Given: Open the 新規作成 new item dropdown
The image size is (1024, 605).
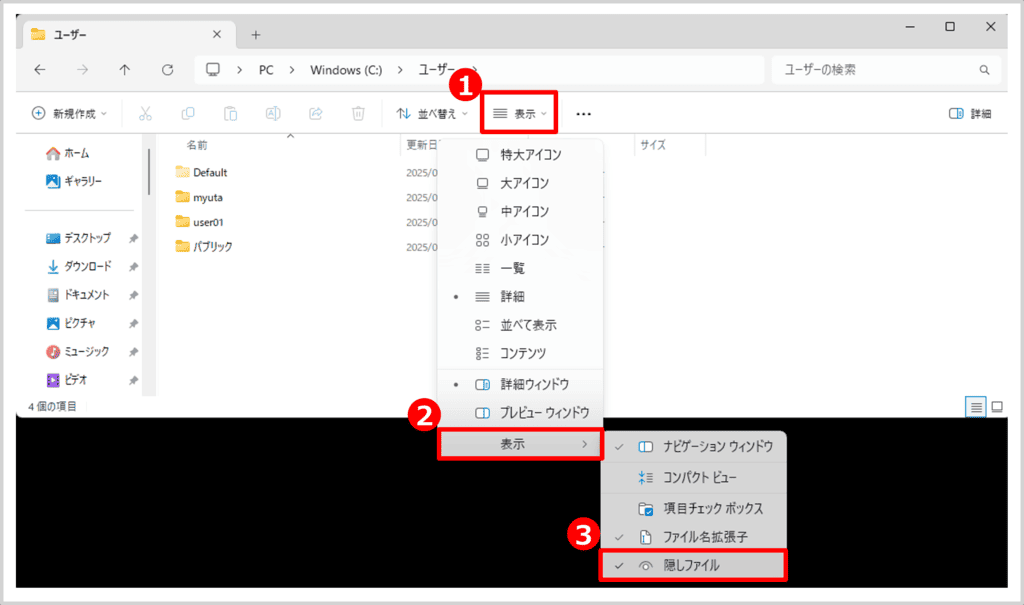Looking at the screenshot, I should click(x=69, y=114).
